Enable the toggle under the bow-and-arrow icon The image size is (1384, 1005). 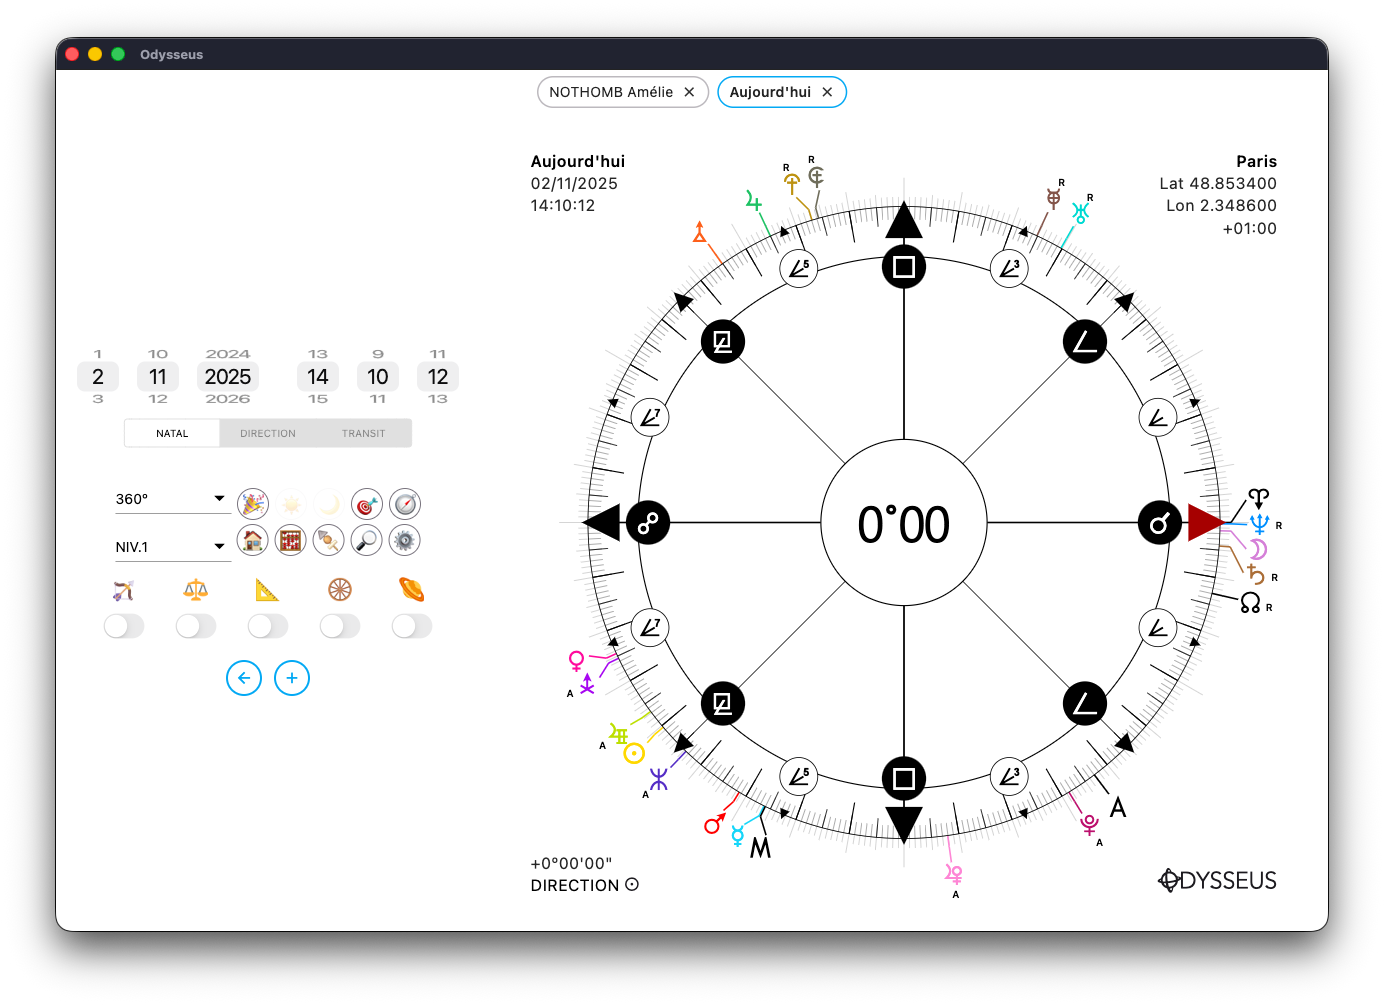pos(124,626)
